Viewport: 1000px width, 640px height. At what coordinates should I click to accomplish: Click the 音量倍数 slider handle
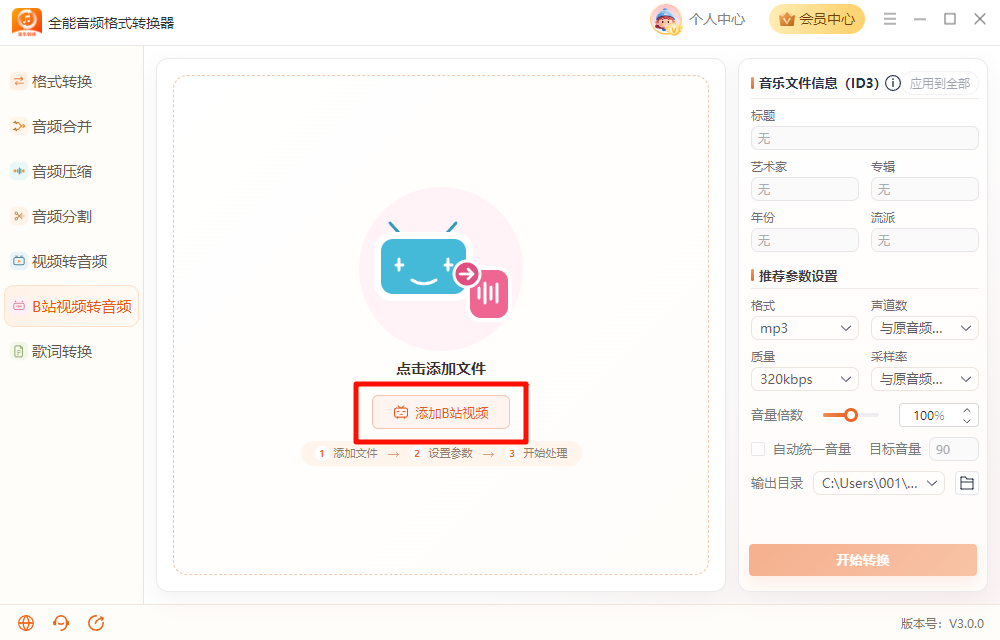pos(851,415)
